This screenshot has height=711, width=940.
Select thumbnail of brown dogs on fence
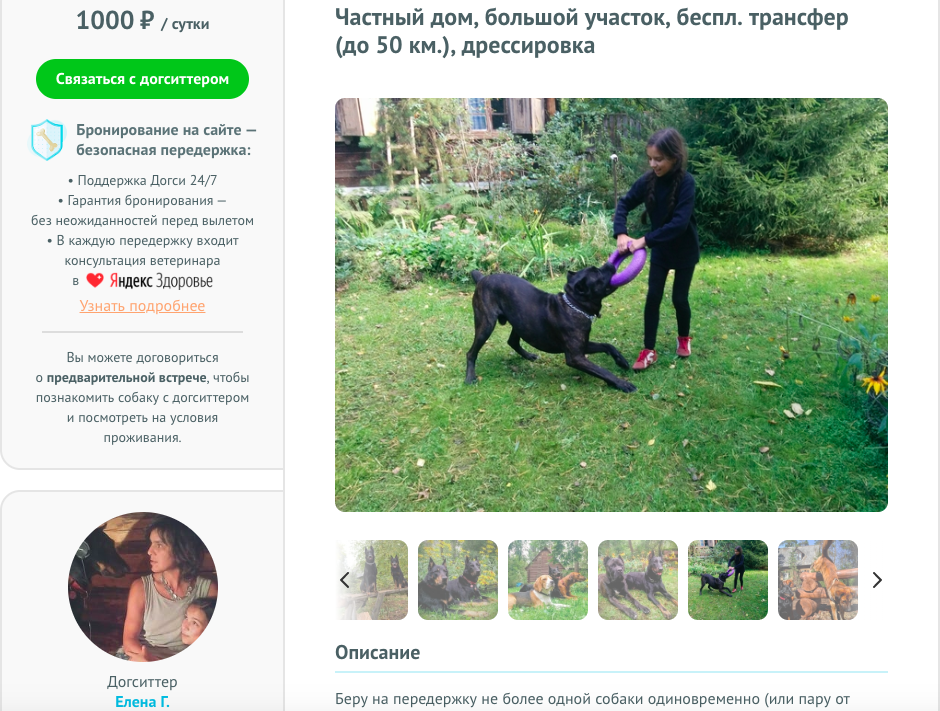pos(818,580)
